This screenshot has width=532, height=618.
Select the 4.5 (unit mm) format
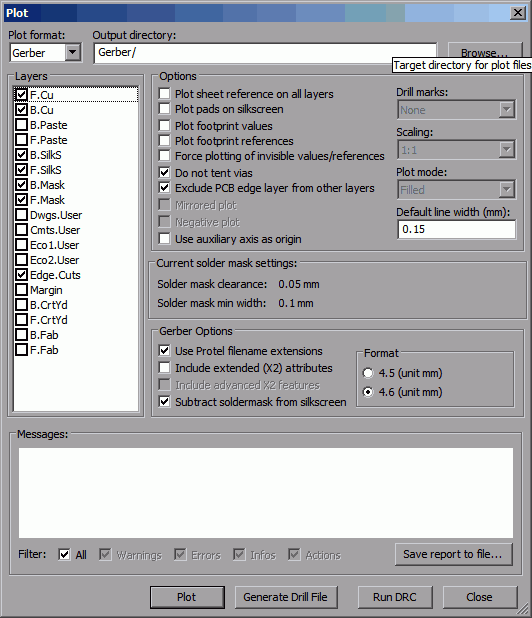click(x=368, y=373)
